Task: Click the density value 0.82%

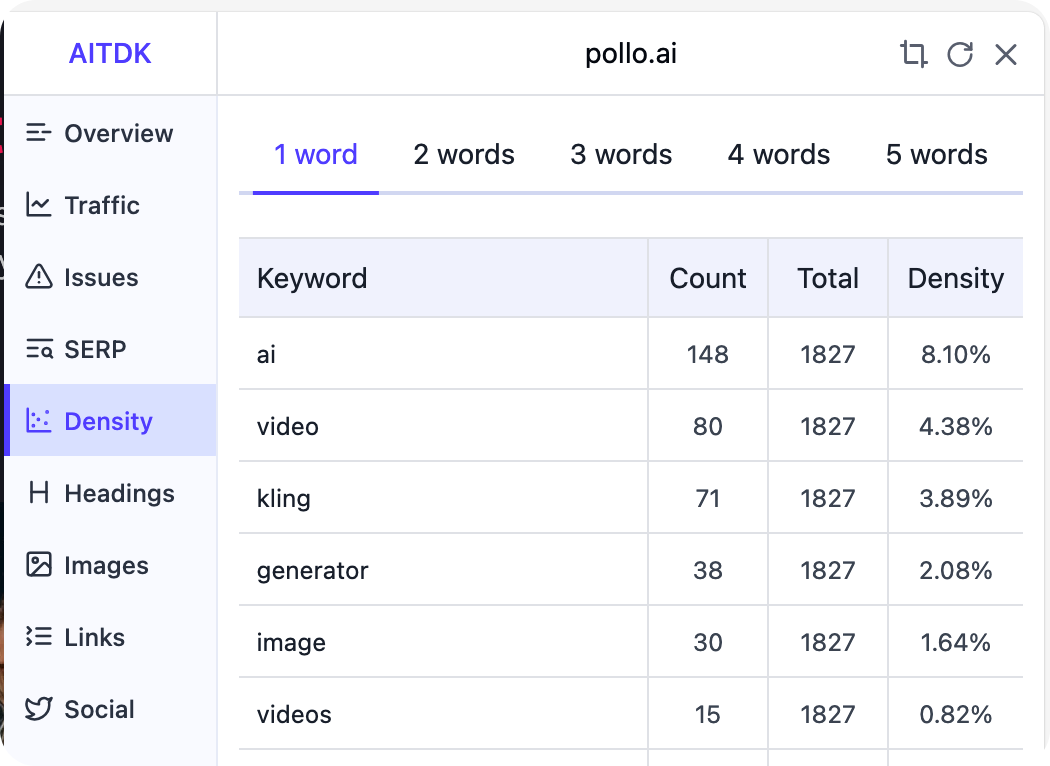Action: 956,714
